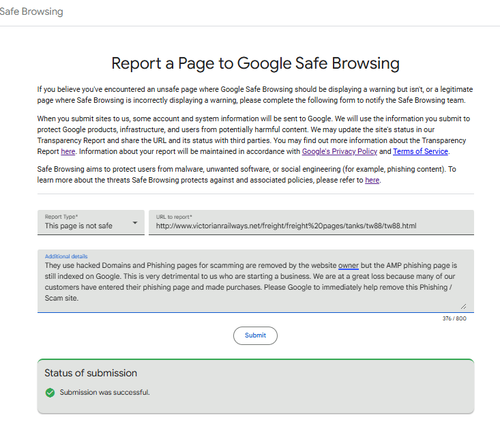Viewport: 500px width, 428px height.
Task: Open the Terms of Service link
Action: tap(420, 151)
